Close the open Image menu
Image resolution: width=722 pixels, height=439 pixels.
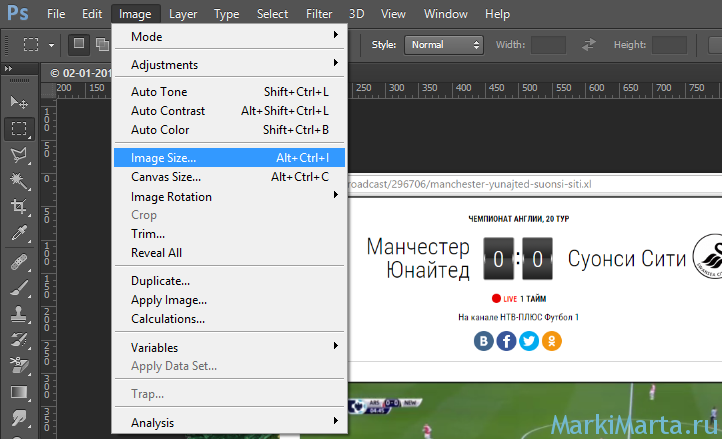coord(135,14)
